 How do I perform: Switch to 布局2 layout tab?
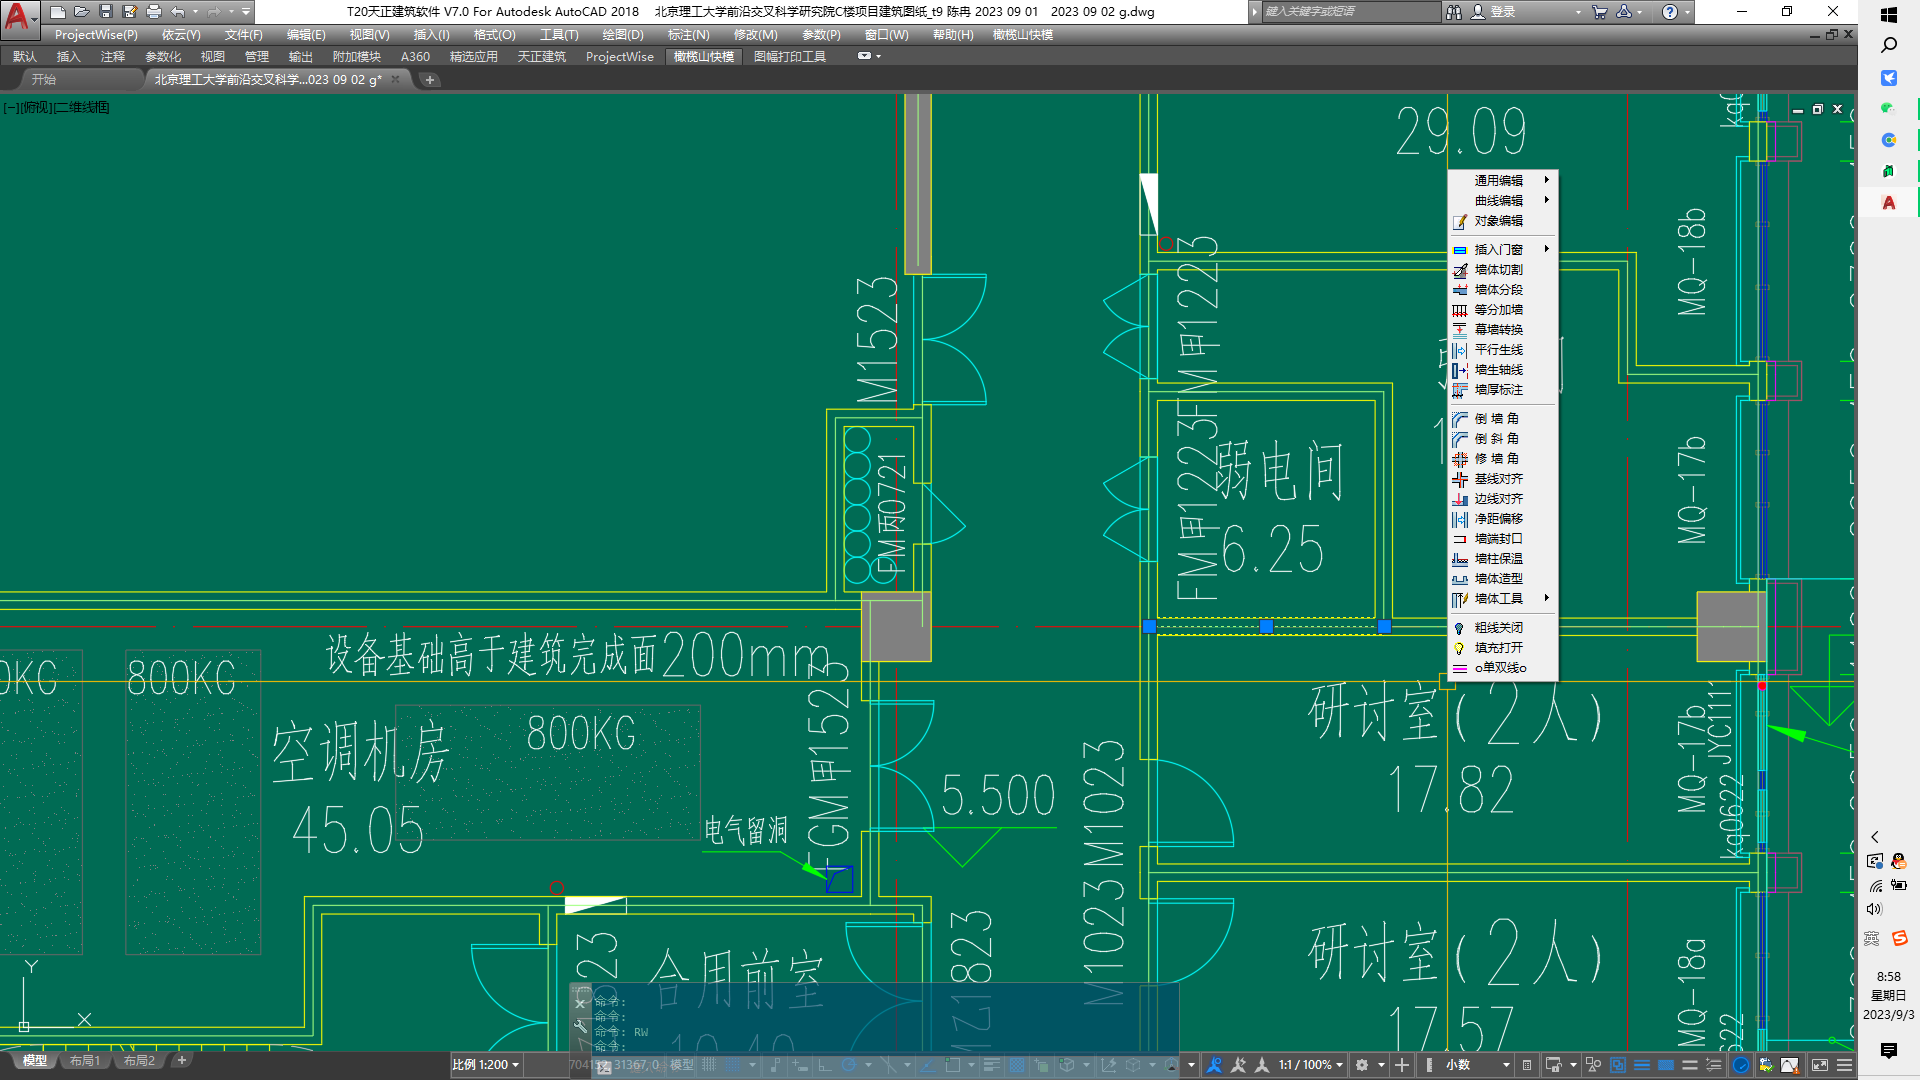[x=139, y=1061]
